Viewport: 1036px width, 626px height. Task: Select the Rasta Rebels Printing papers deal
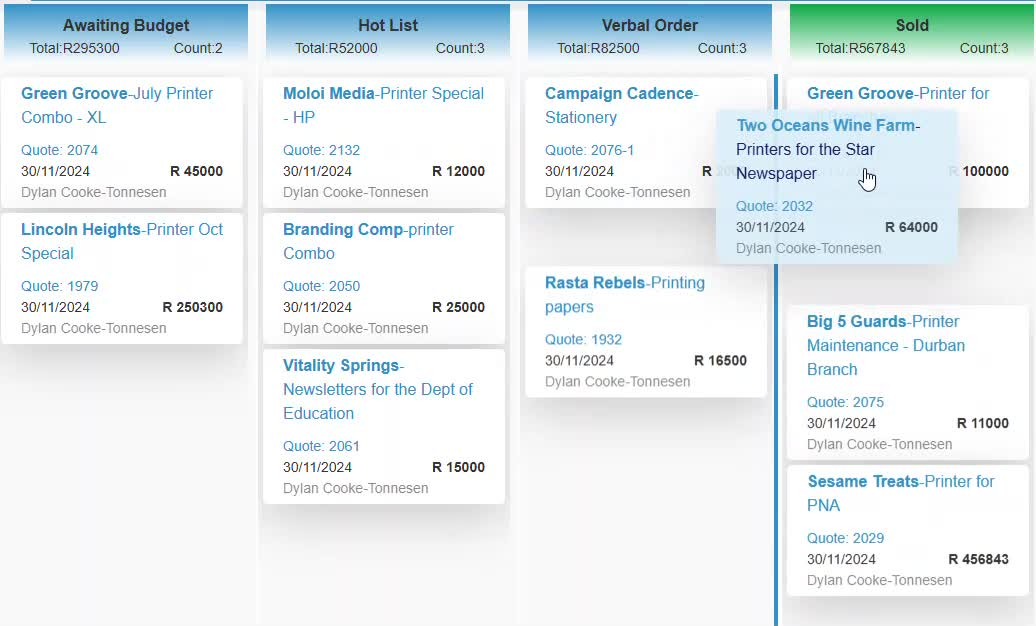(624, 294)
